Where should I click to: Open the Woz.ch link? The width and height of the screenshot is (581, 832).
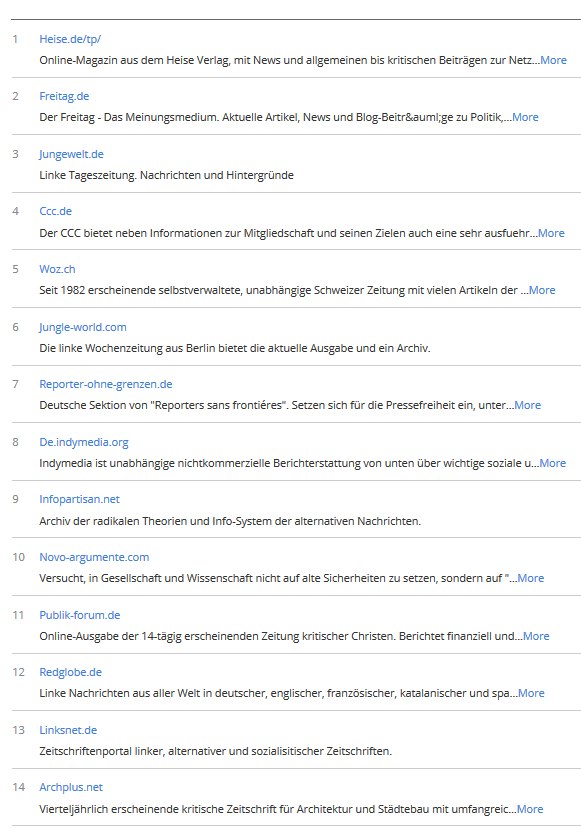(57, 269)
